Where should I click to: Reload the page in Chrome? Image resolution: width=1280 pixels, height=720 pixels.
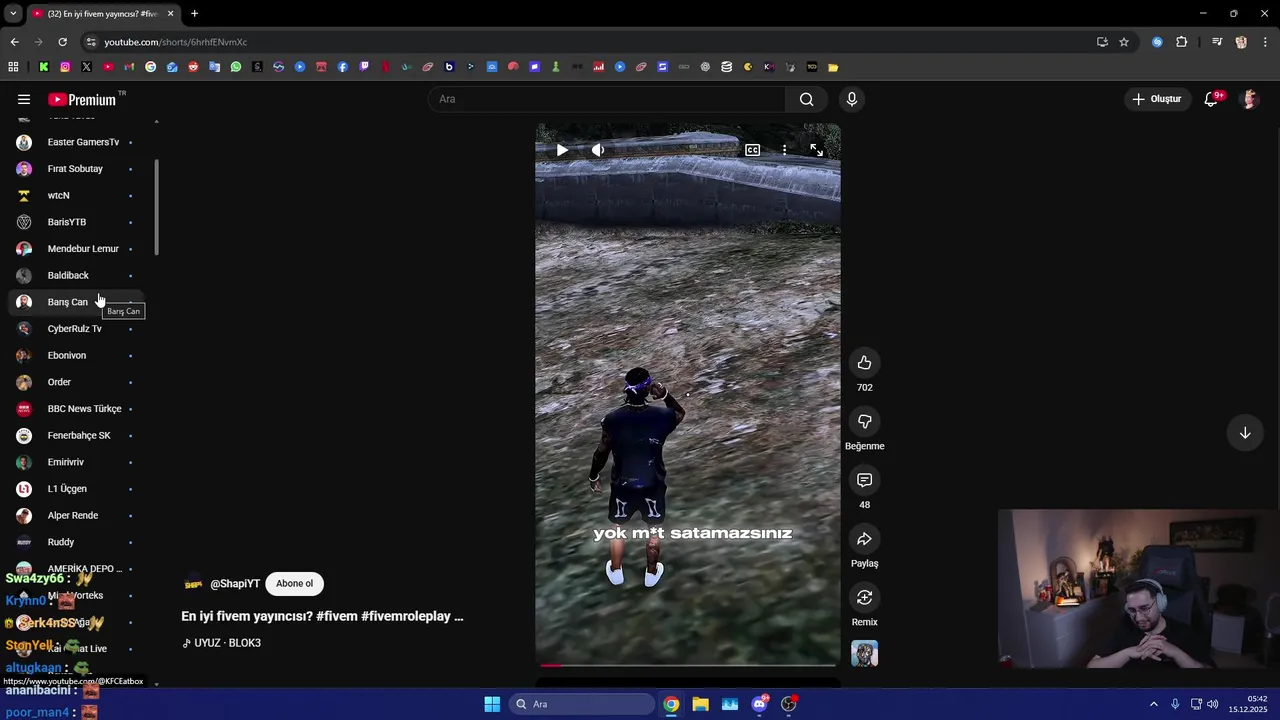[62, 42]
